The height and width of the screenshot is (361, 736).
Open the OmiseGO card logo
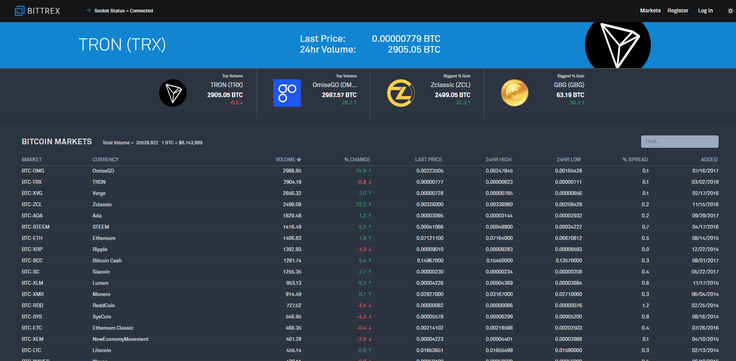tap(287, 93)
